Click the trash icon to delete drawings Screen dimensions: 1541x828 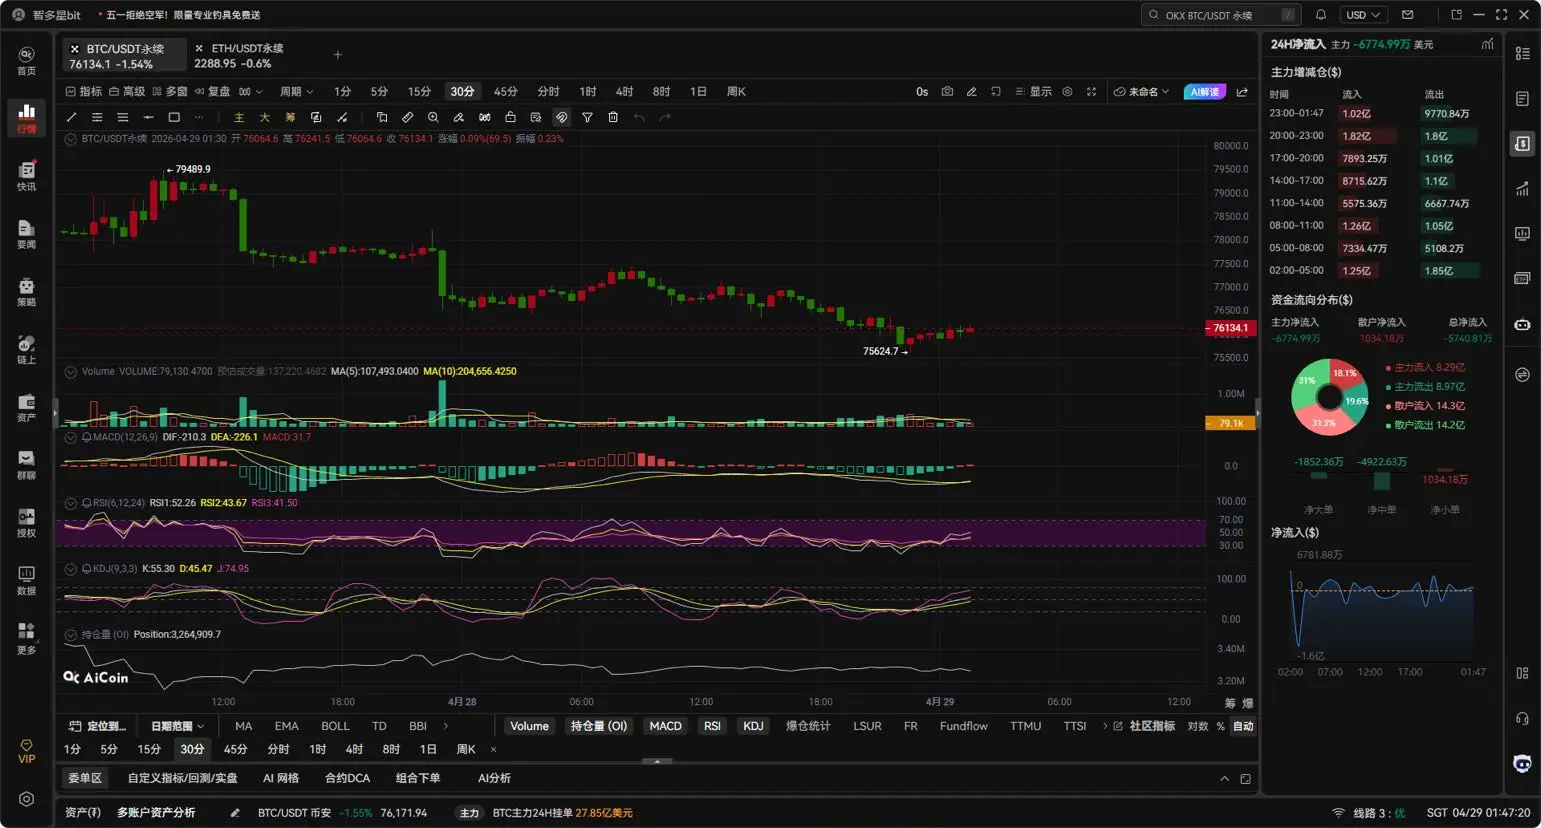coord(613,118)
